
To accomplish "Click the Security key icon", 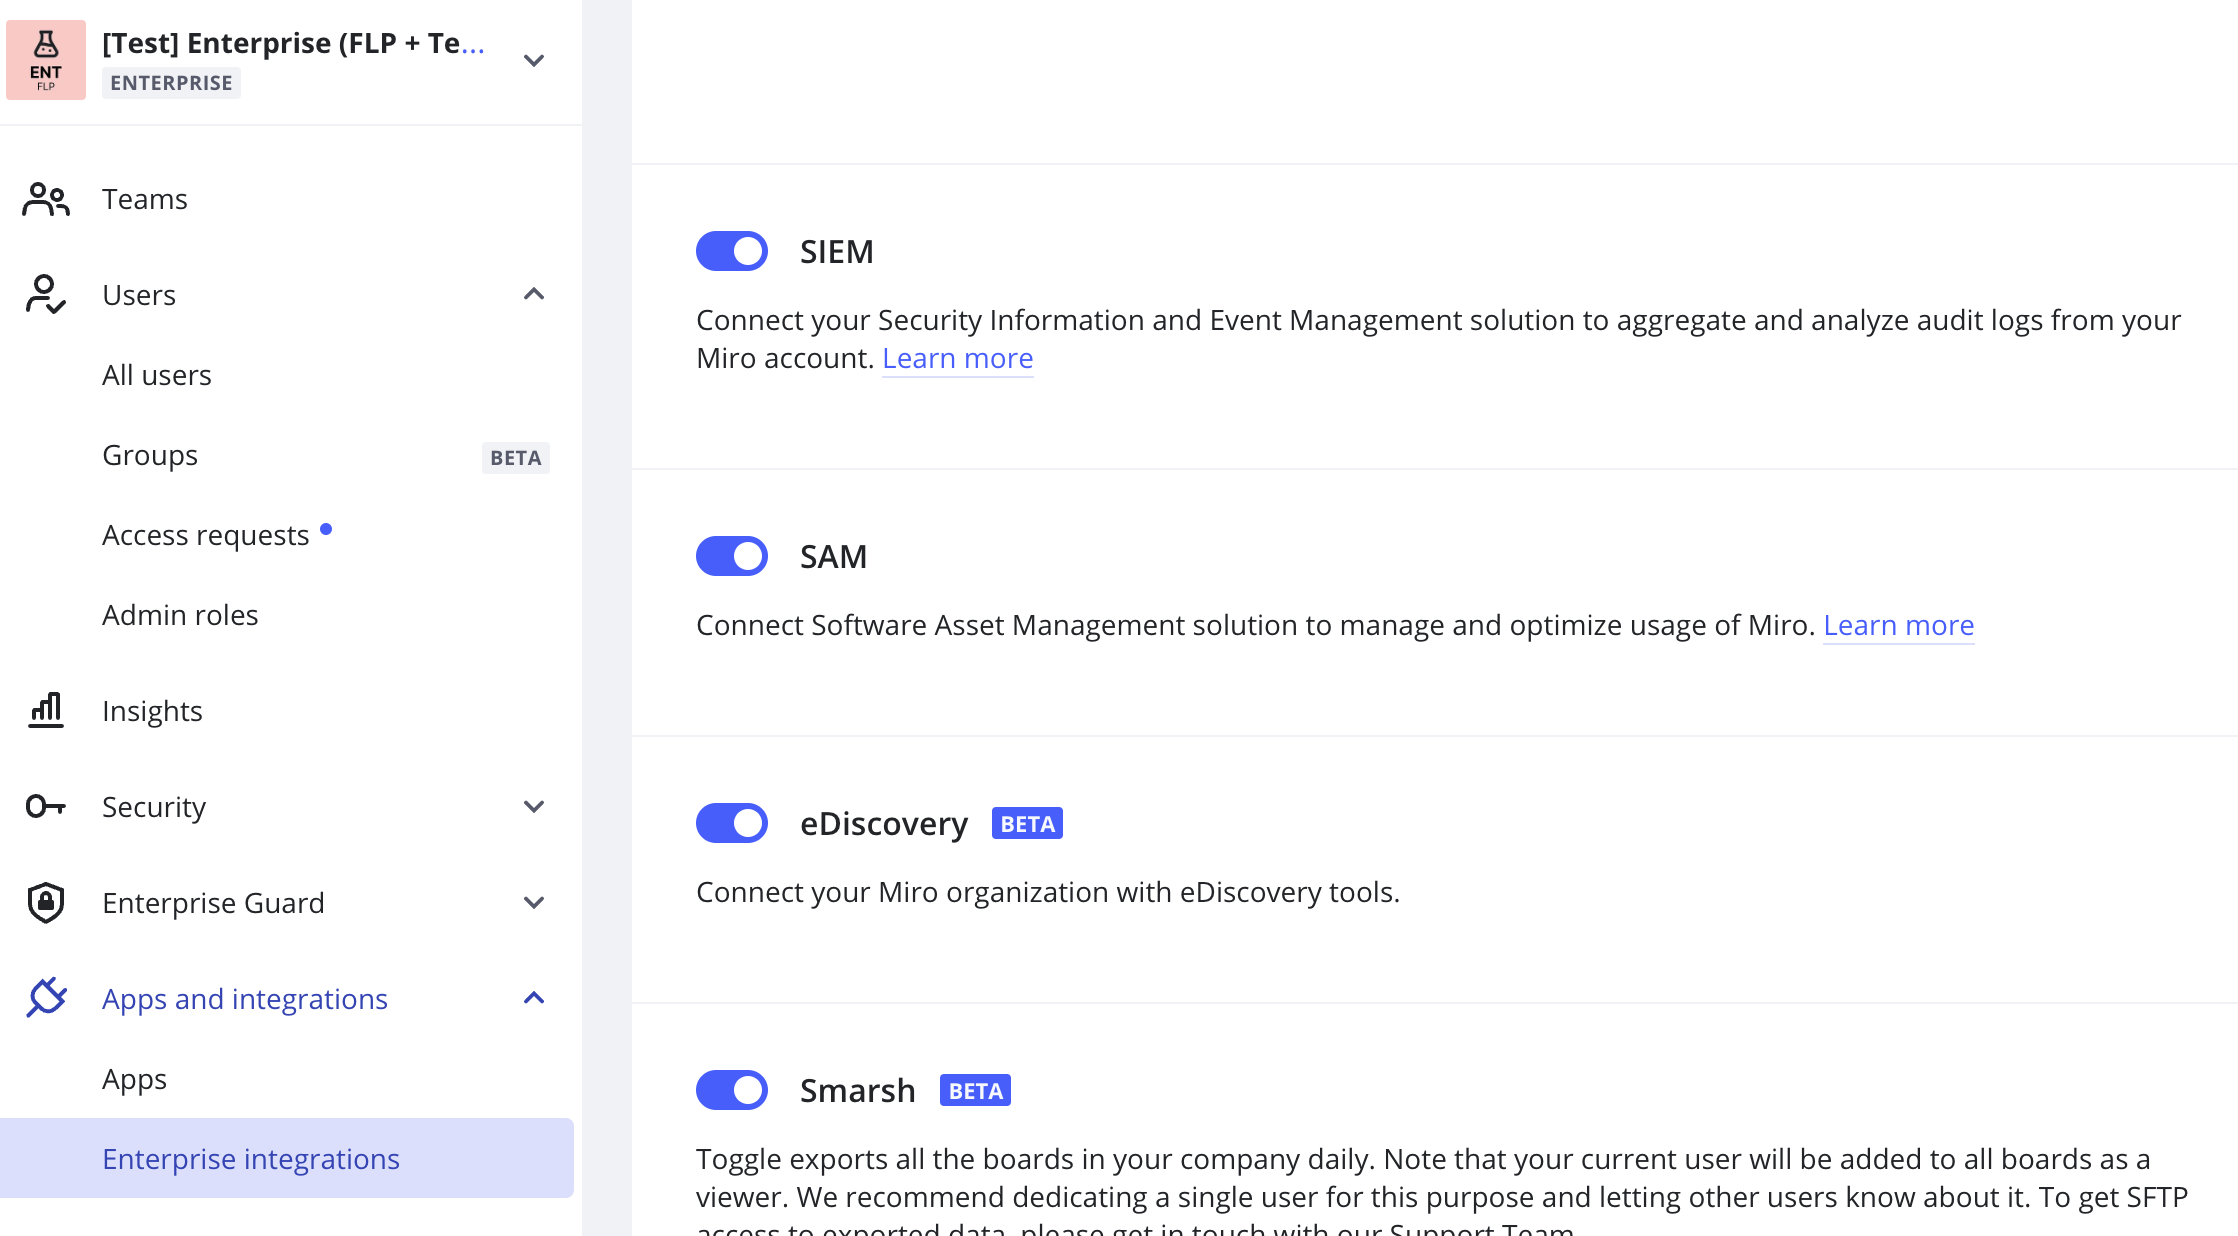I will pyautogui.click(x=44, y=806).
